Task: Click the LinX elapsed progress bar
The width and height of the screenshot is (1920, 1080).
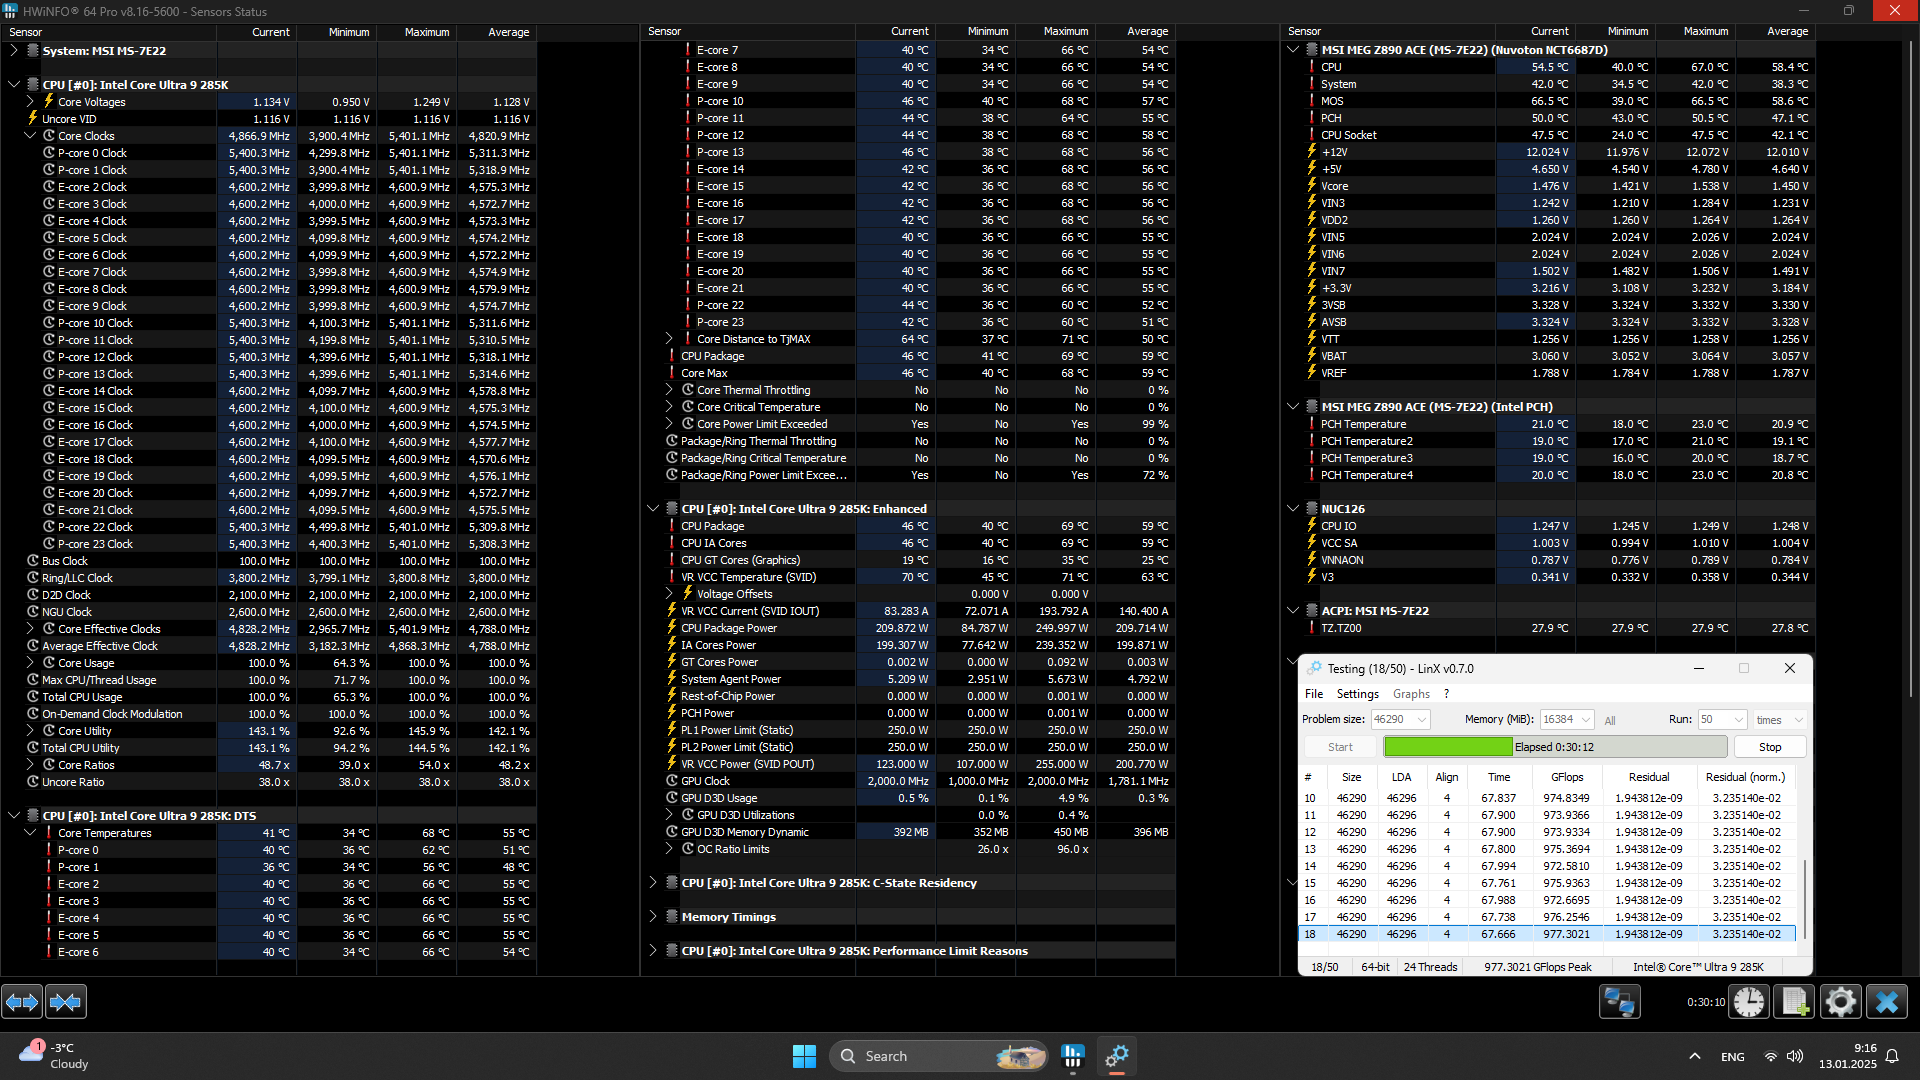Action: (1554, 747)
